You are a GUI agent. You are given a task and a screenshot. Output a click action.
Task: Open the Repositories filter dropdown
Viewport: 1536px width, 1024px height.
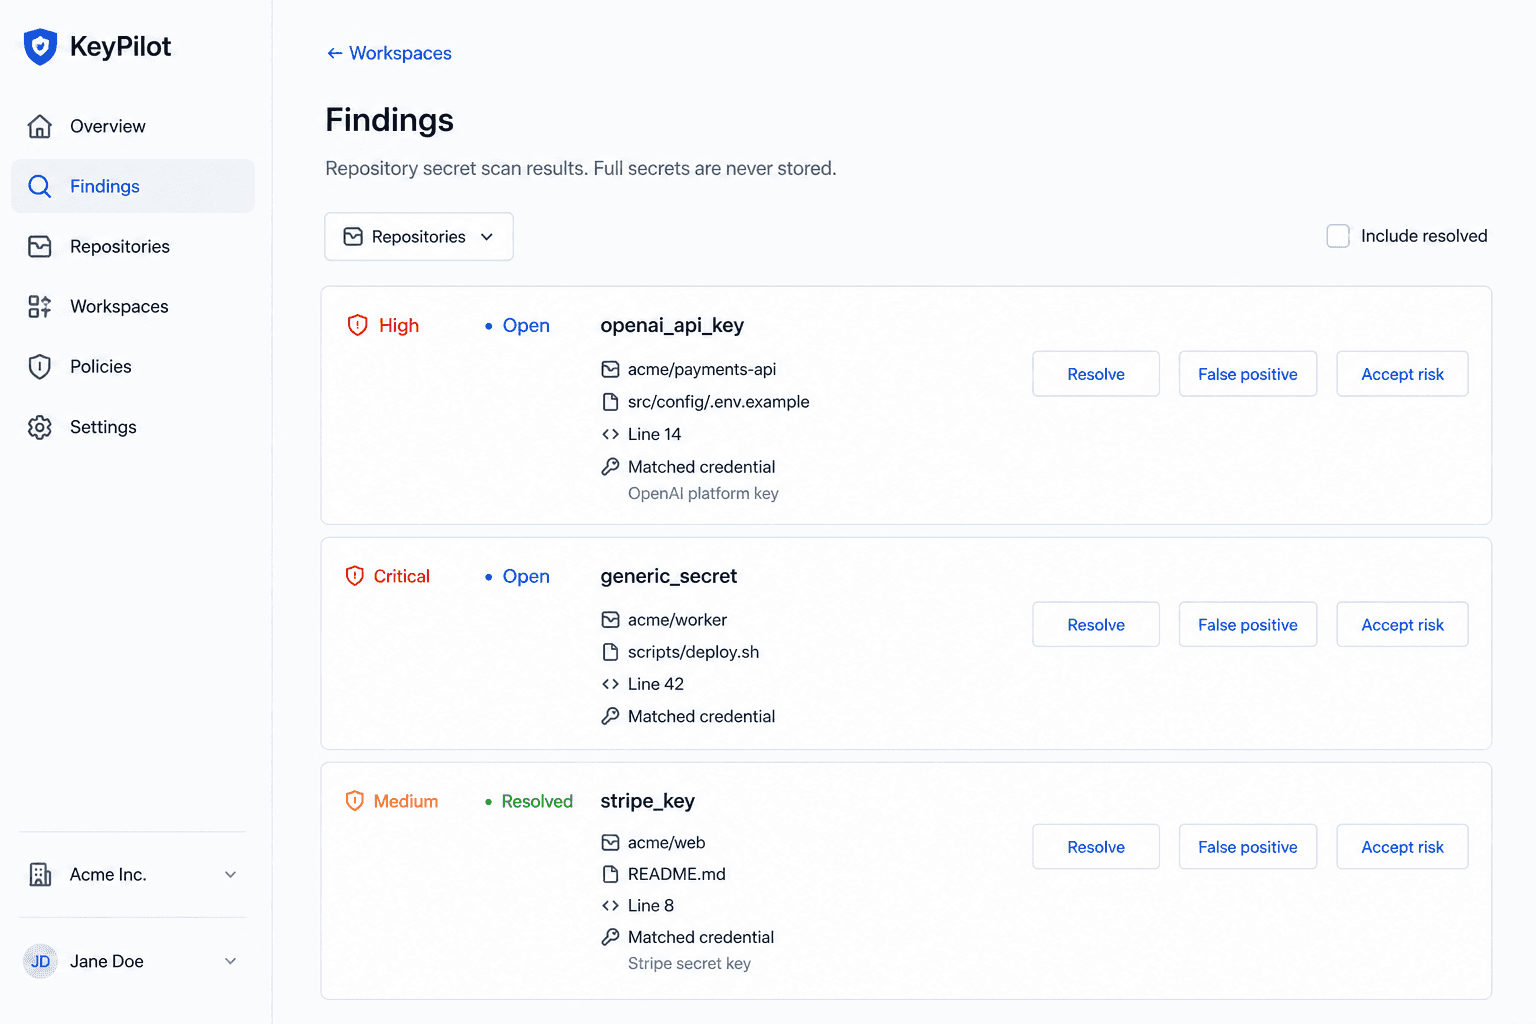tap(419, 237)
